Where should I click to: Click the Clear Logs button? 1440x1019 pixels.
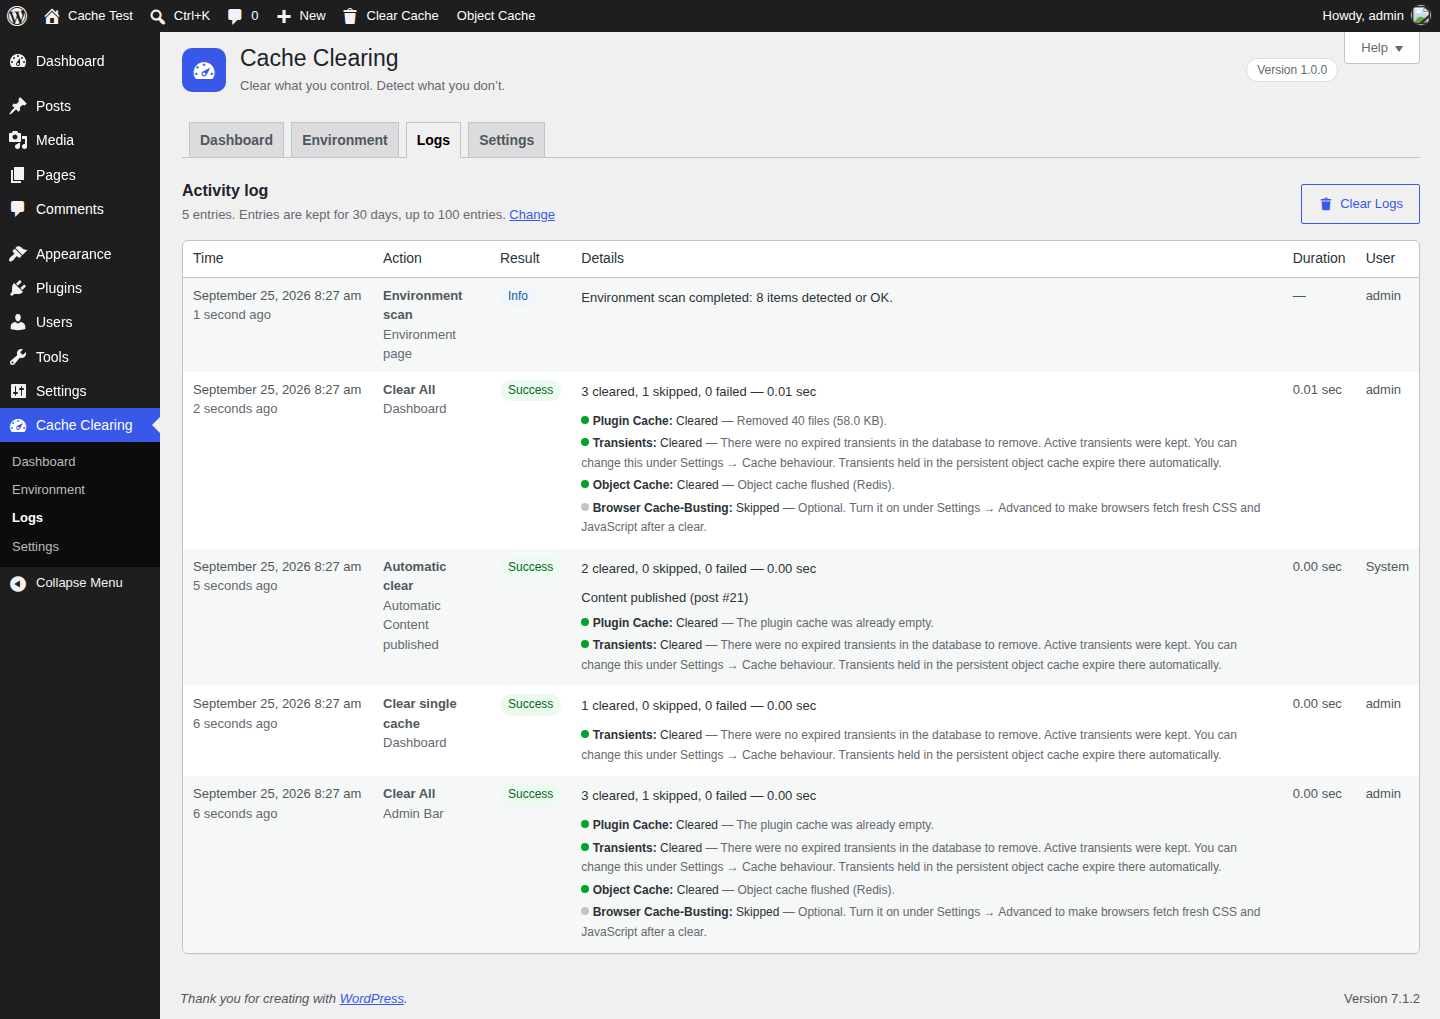coord(1360,204)
